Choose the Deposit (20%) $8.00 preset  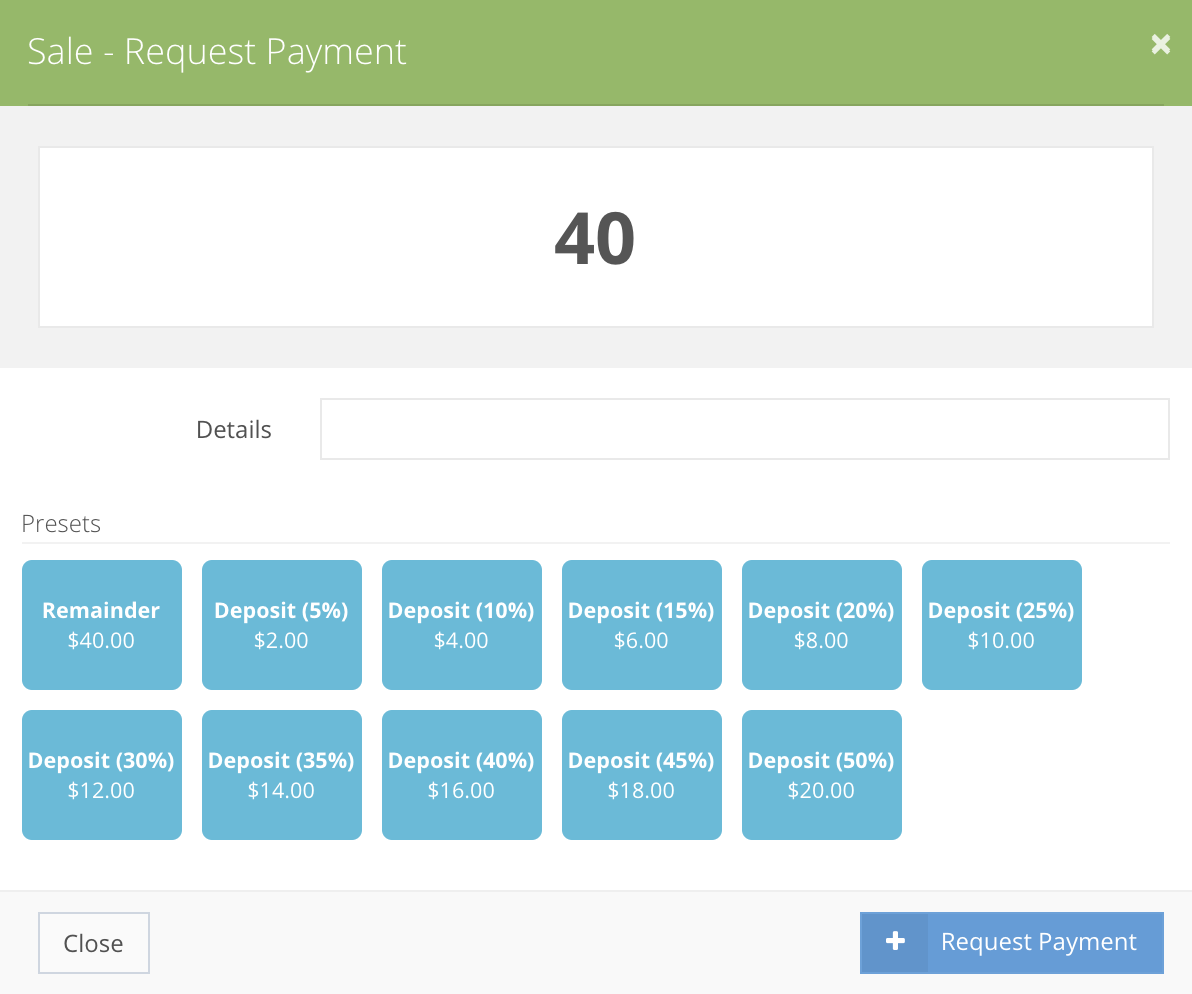tap(822, 625)
